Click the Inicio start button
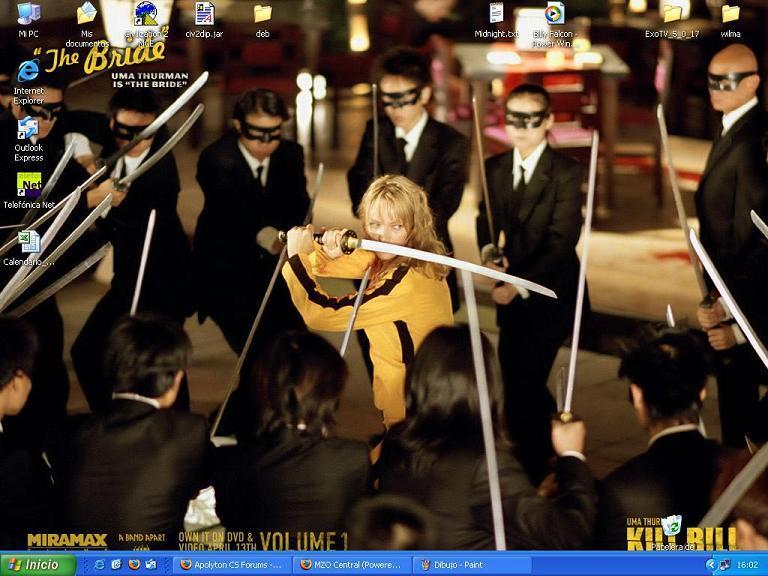768x576 pixels. click(38, 565)
